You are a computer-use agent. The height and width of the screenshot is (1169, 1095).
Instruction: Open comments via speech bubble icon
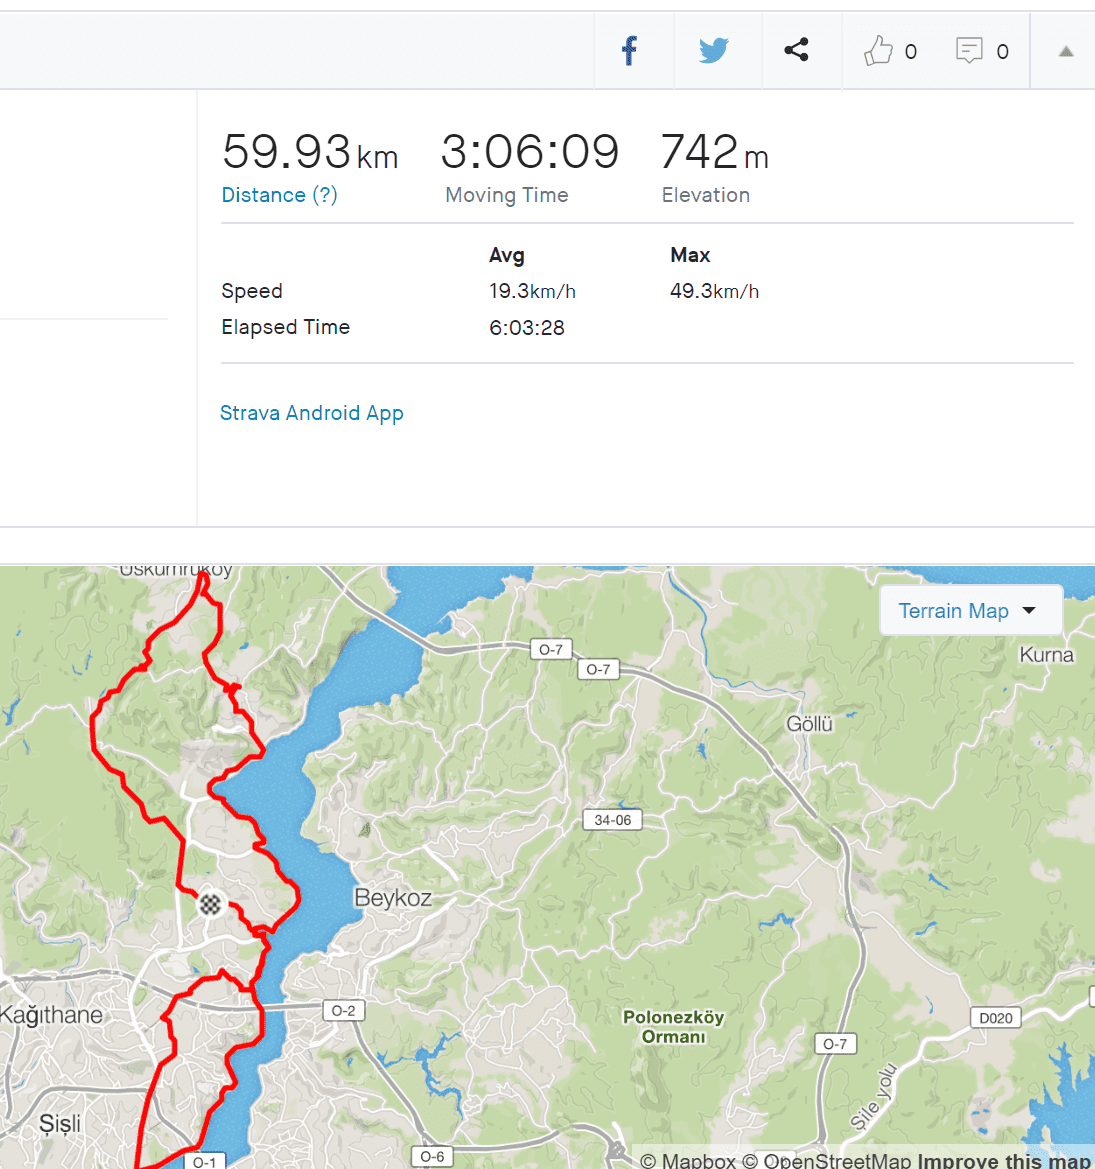click(x=969, y=51)
